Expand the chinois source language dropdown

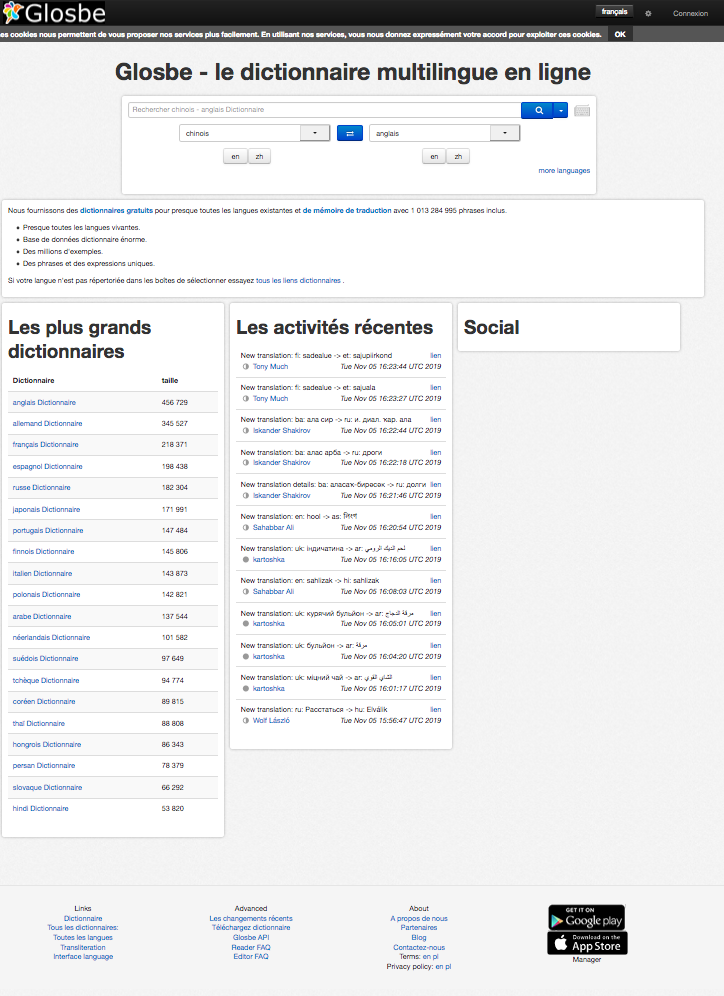pyautogui.click(x=315, y=133)
